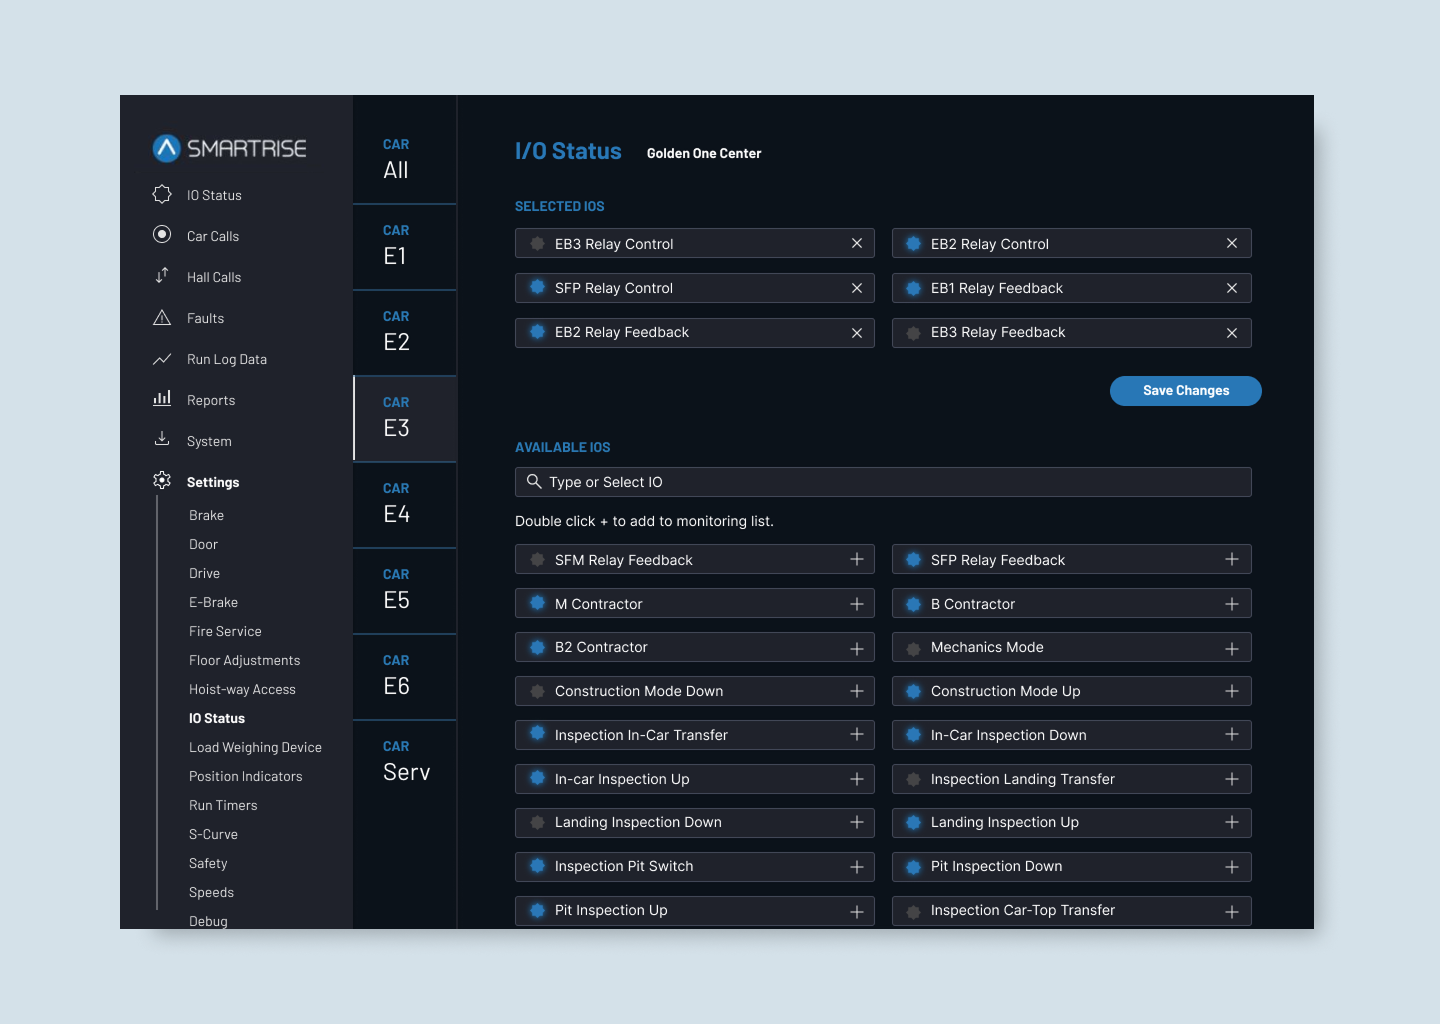This screenshot has height=1024, width=1440.
Task: Click the Car Calls radio circle icon
Action: coord(162,235)
